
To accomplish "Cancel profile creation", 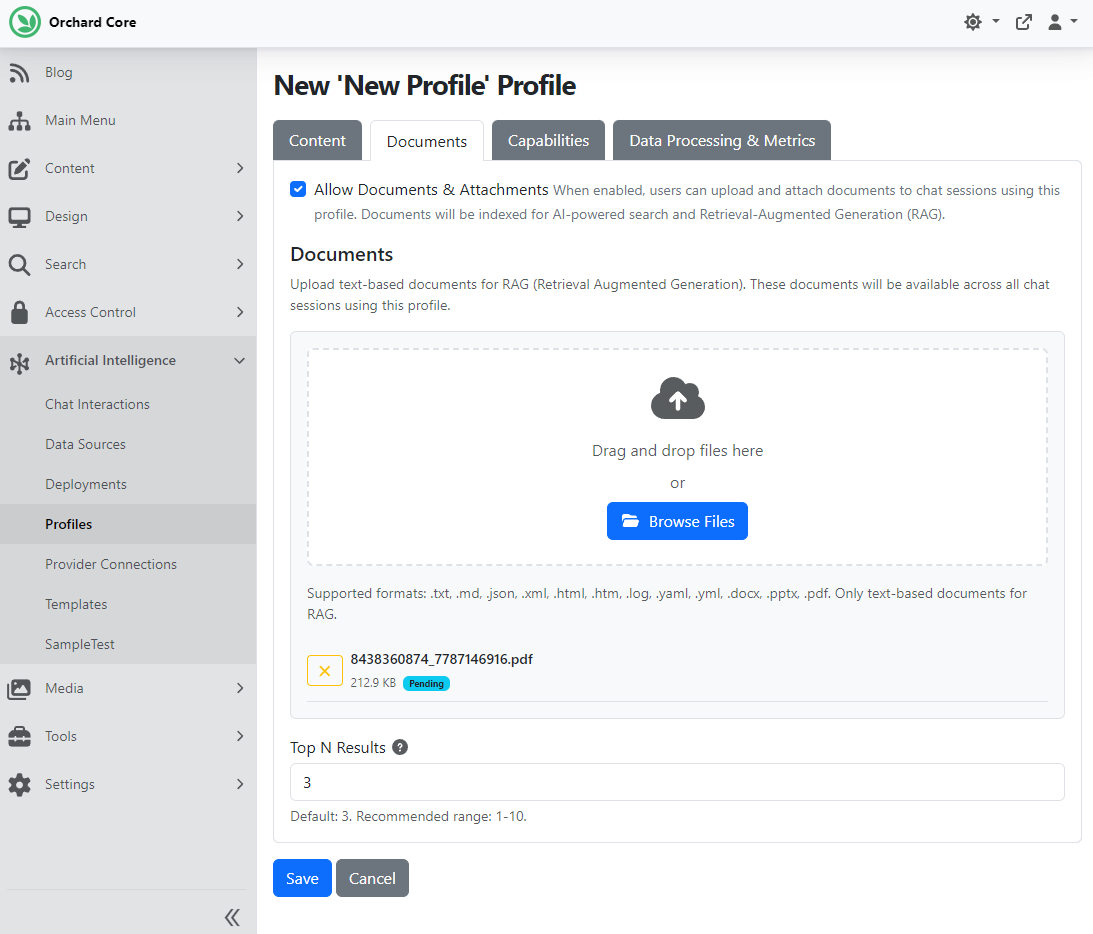I will click(x=372, y=878).
